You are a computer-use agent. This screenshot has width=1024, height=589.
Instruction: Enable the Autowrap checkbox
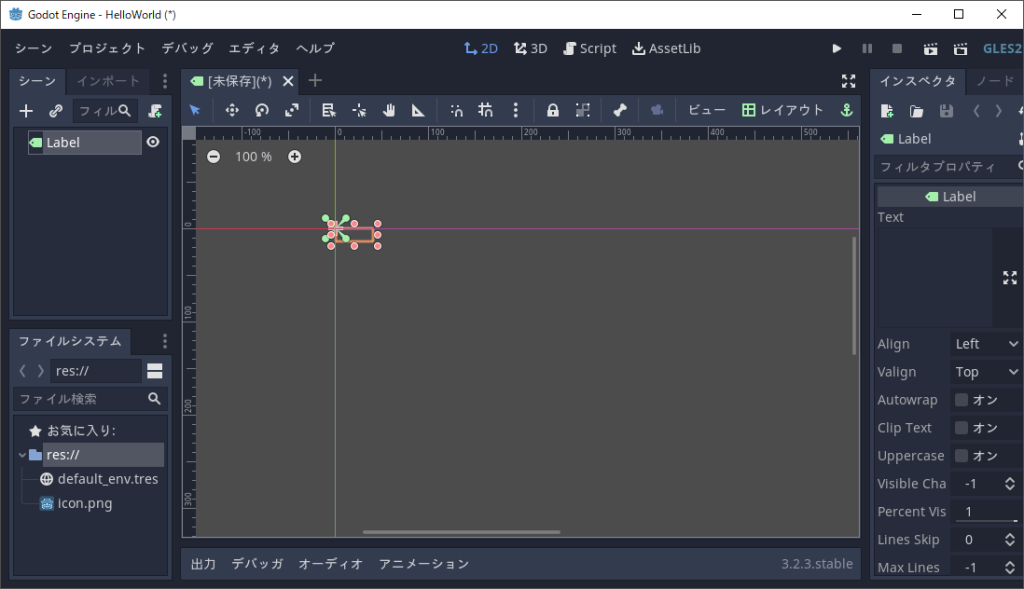click(961, 400)
